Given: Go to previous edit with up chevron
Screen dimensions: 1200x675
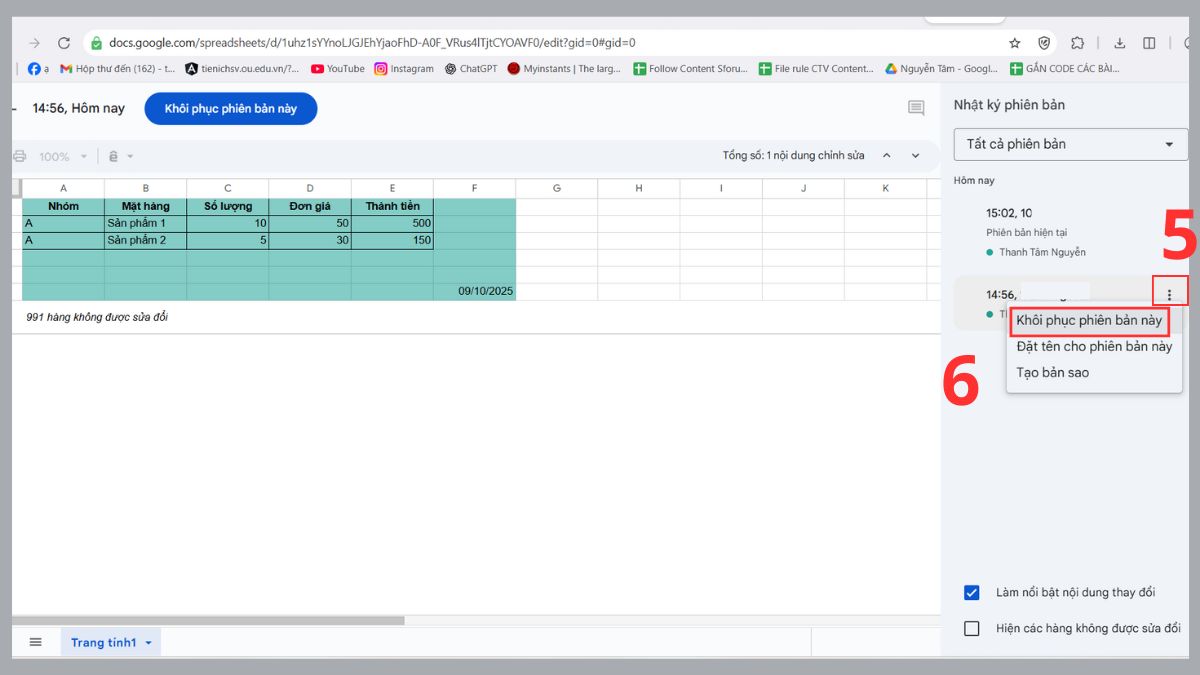Looking at the screenshot, I should point(886,156).
